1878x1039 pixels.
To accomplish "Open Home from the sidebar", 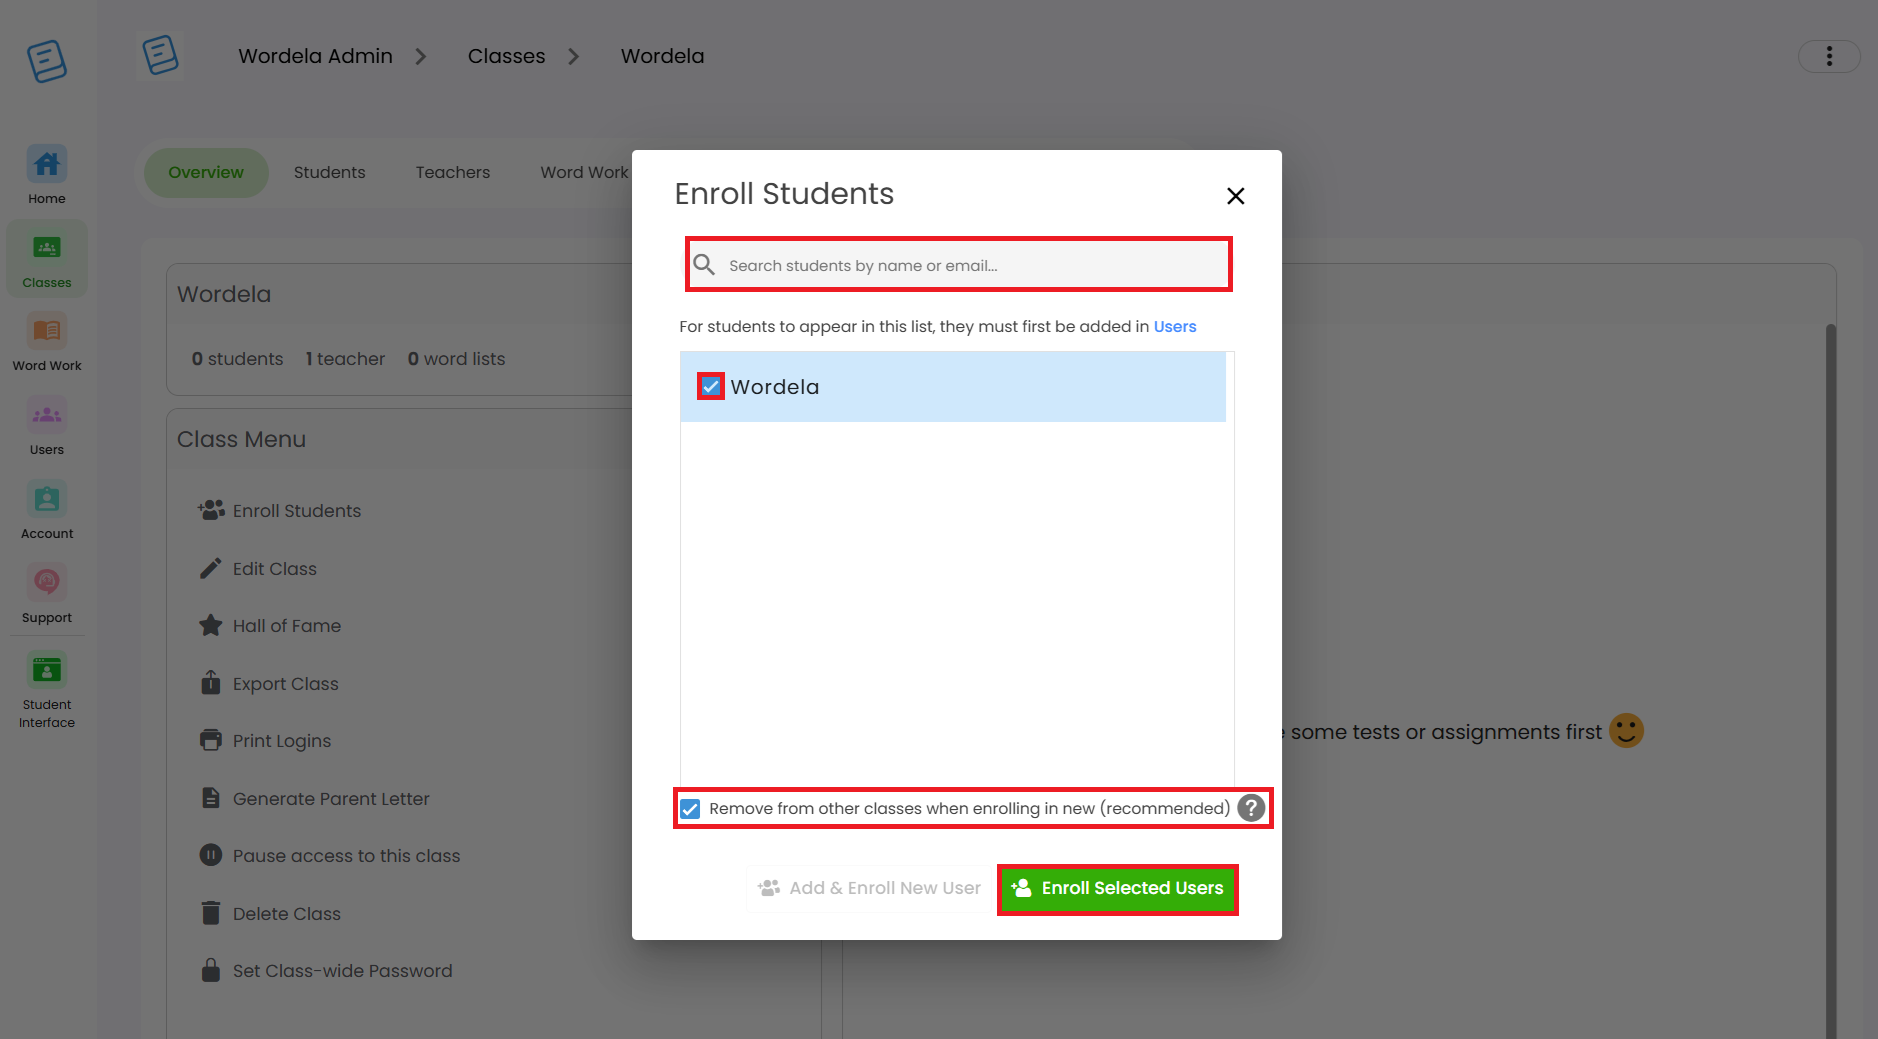I will (47, 176).
